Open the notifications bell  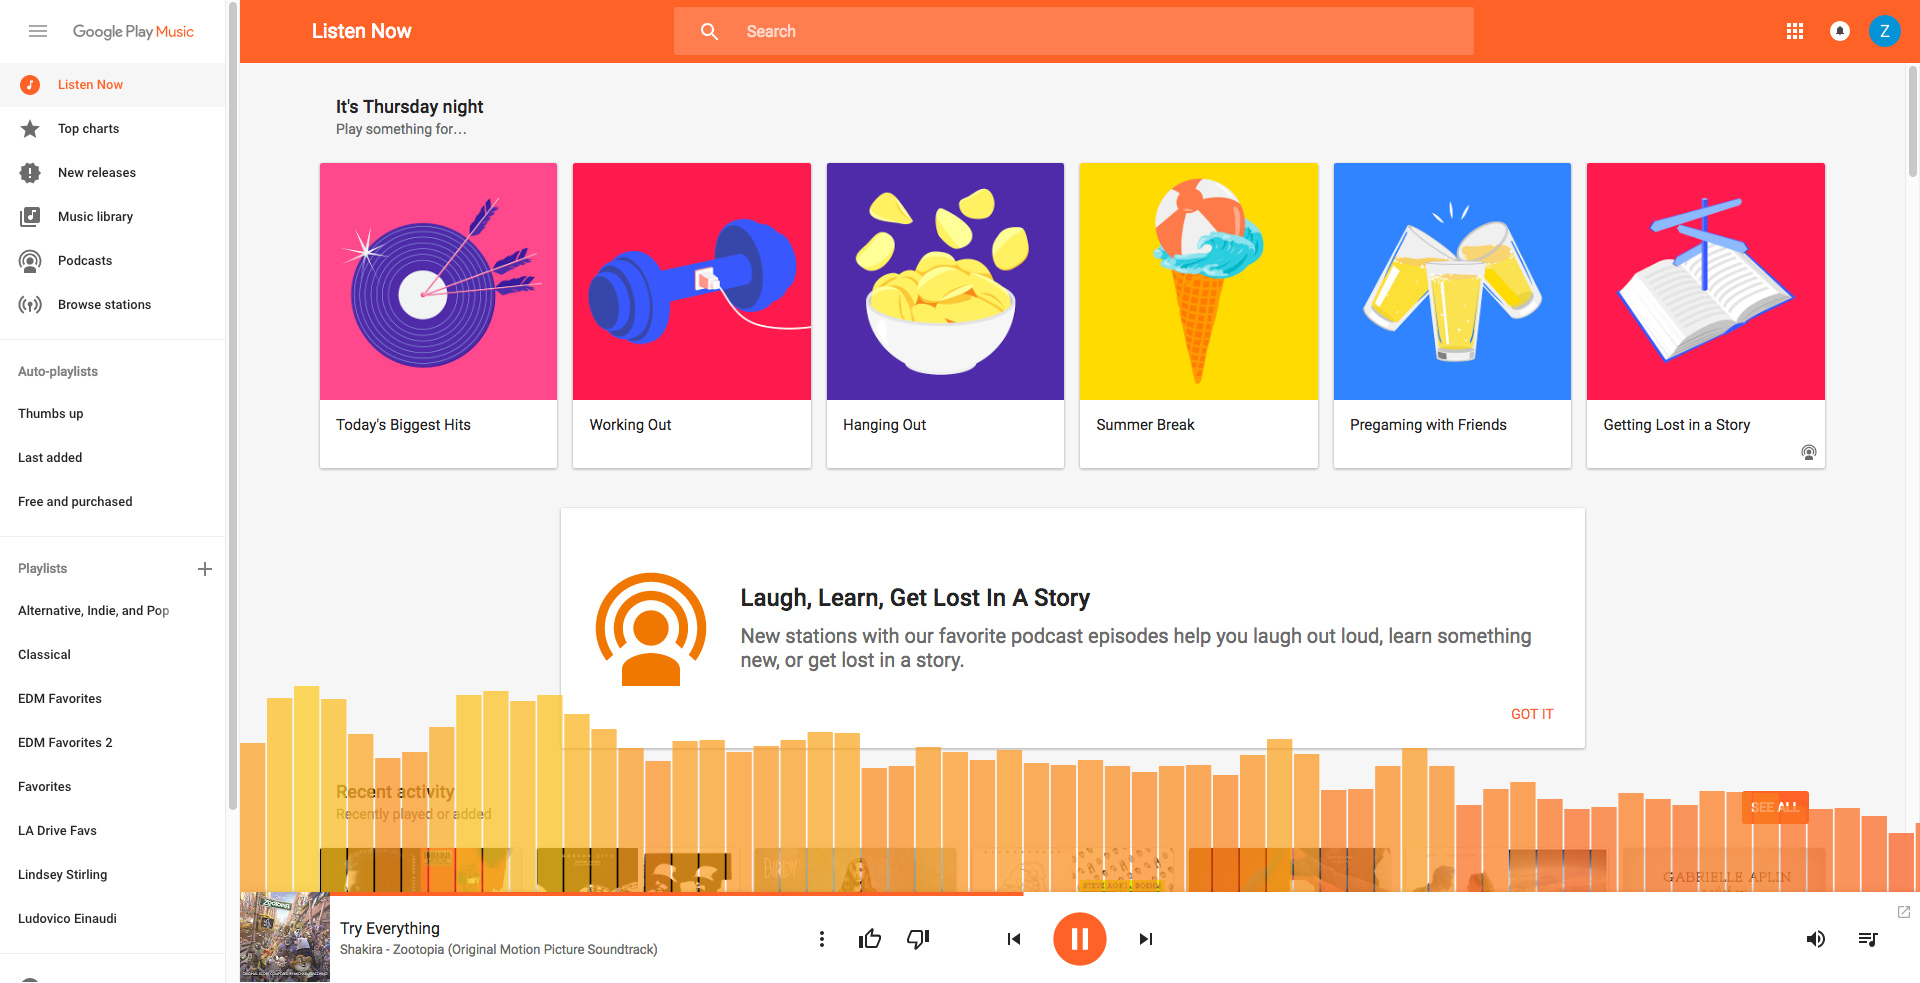1840,31
